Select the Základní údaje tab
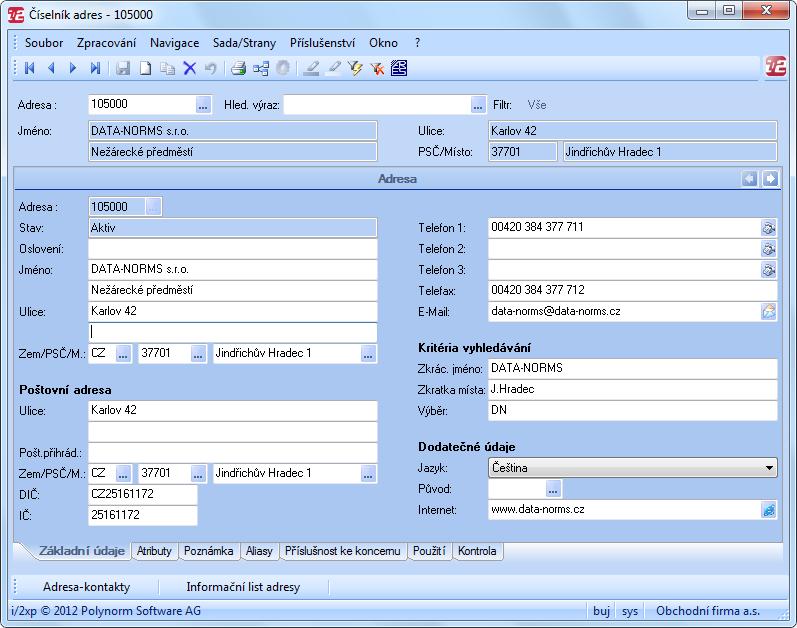The image size is (797, 628). [81, 551]
